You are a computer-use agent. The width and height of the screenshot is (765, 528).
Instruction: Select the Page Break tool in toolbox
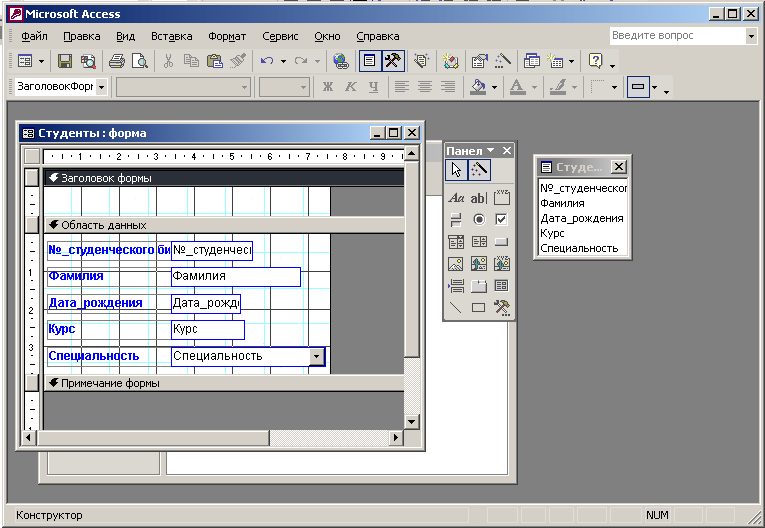click(x=456, y=285)
